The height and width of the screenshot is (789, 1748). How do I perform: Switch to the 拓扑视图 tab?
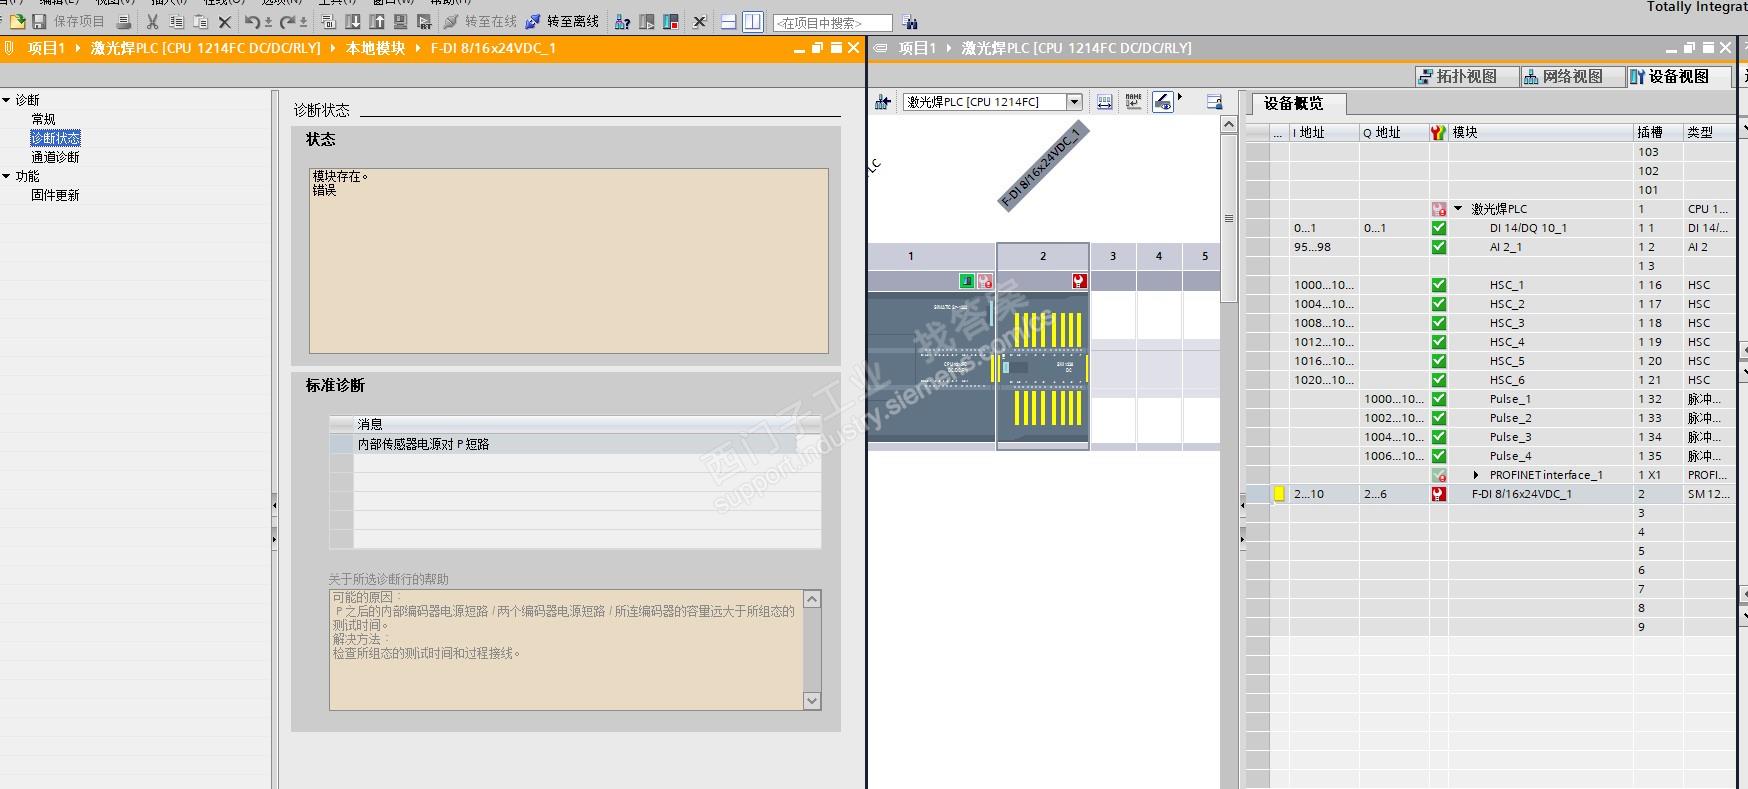coord(1466,77)
